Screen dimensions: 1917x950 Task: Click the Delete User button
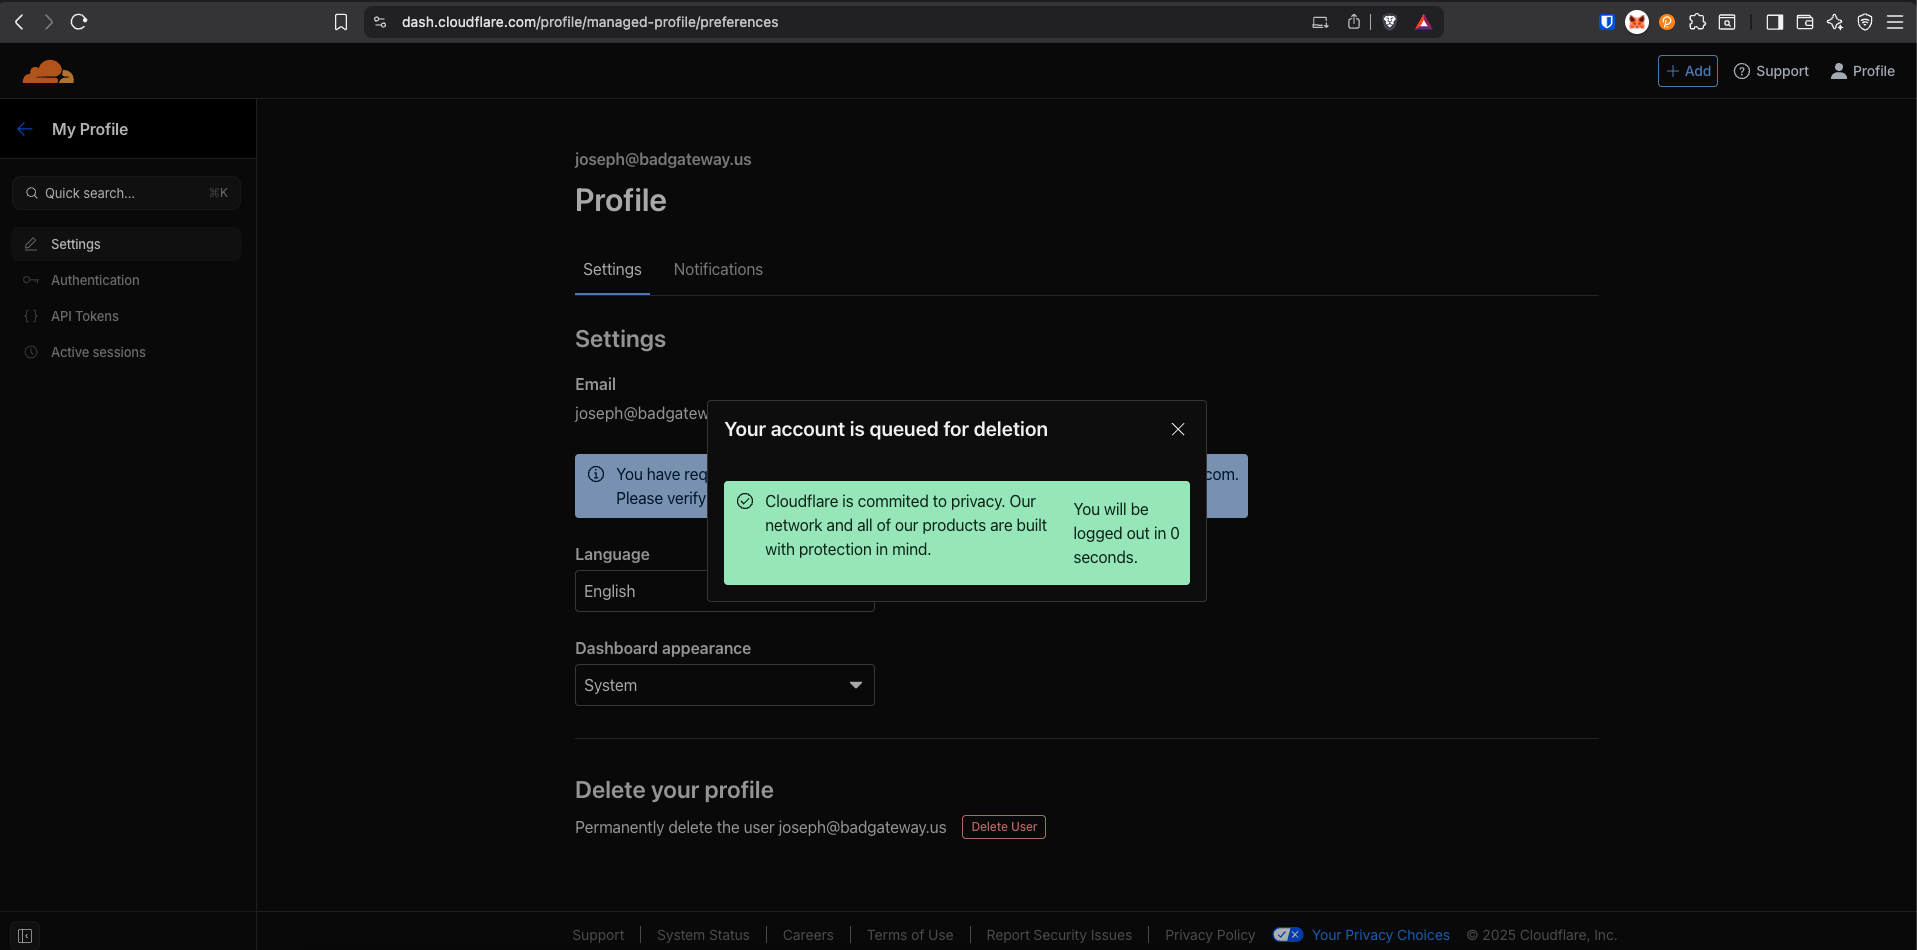1003,827
